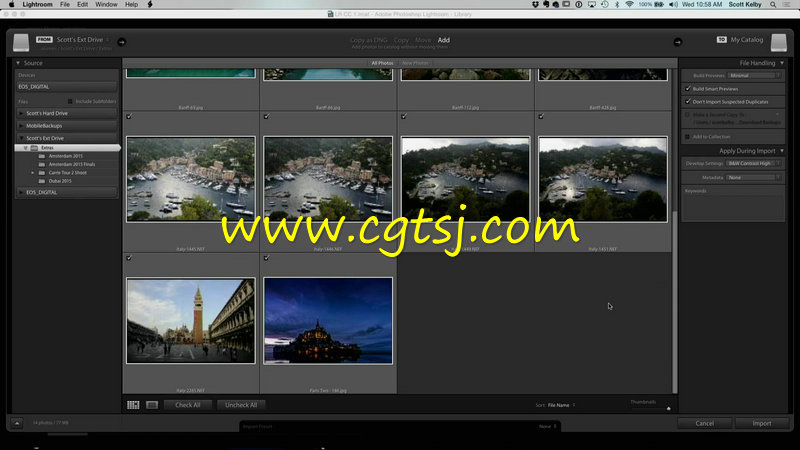Click in the Keywords input field
The image size is (800, 450).
tap(733, 208)
